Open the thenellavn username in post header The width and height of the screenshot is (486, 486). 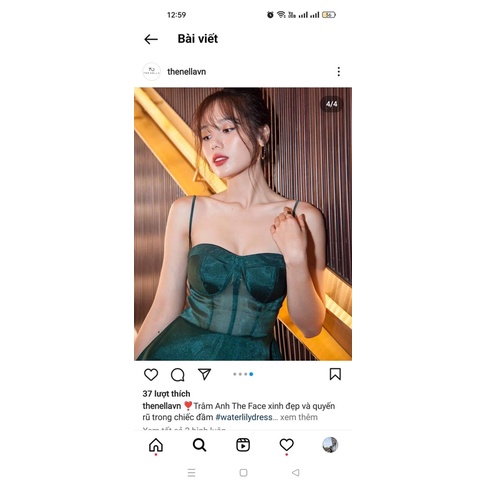point(186,72)
